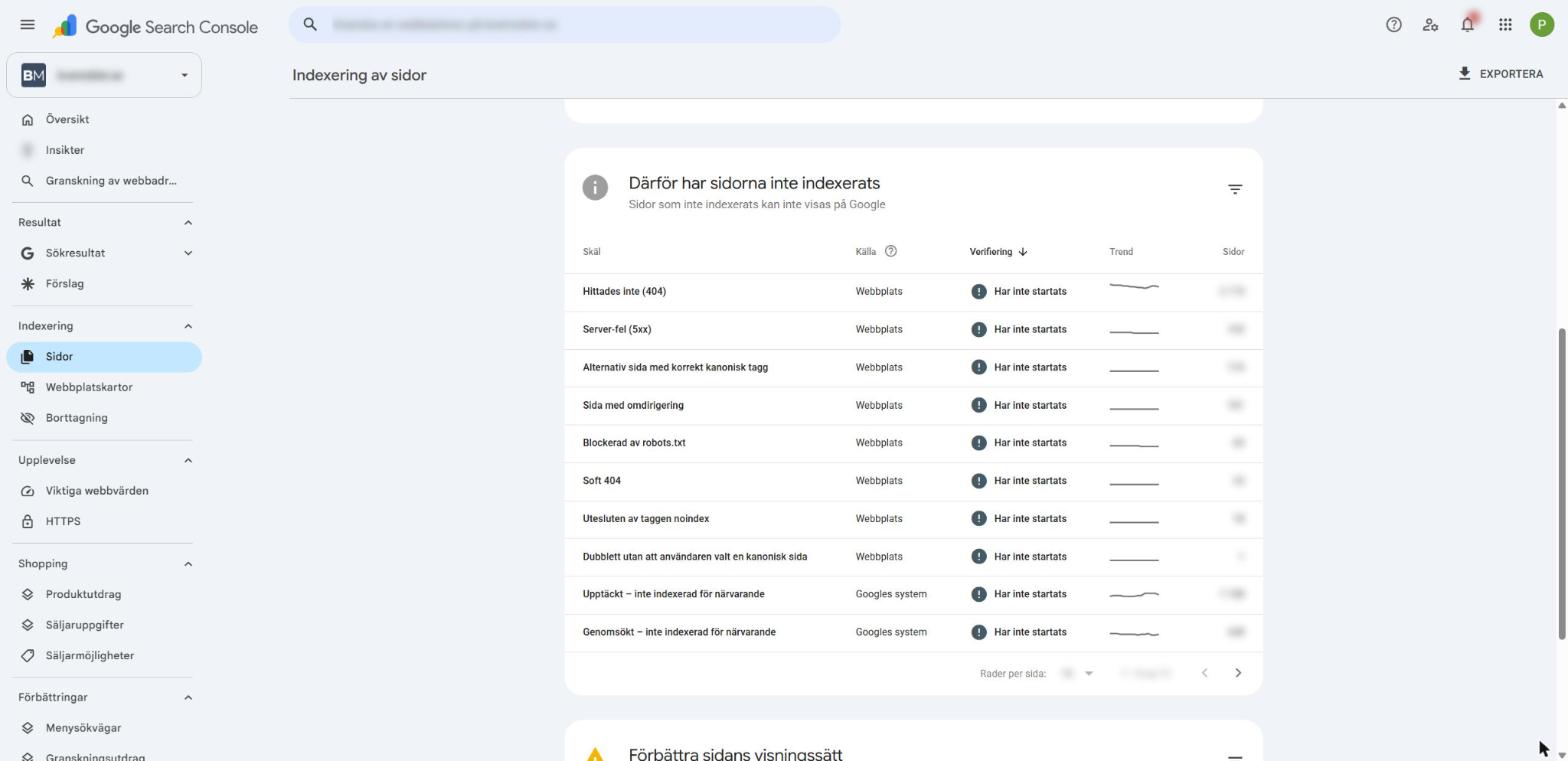Open the property selector dropdown

(104, 75)
